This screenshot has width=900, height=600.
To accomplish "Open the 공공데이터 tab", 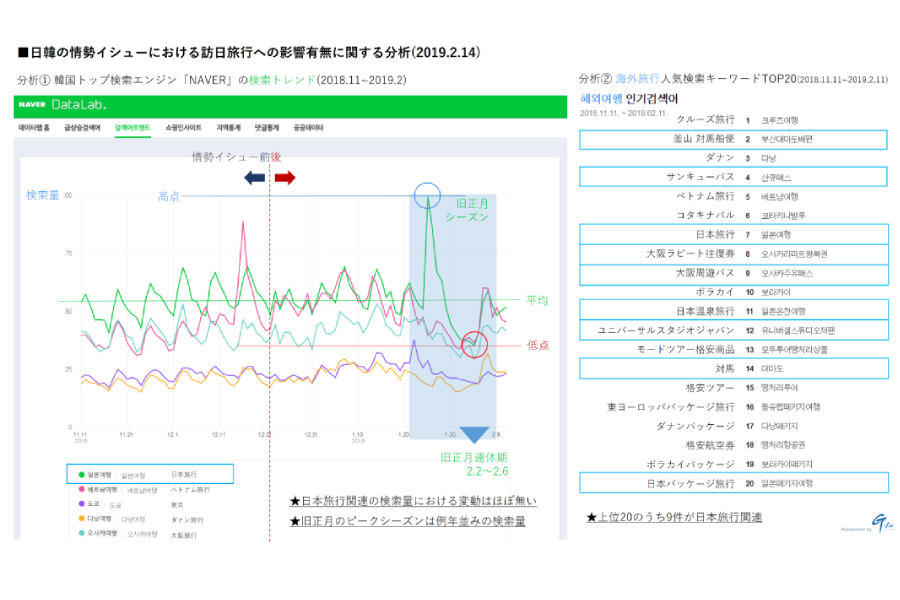I will (x=308, y=127).
